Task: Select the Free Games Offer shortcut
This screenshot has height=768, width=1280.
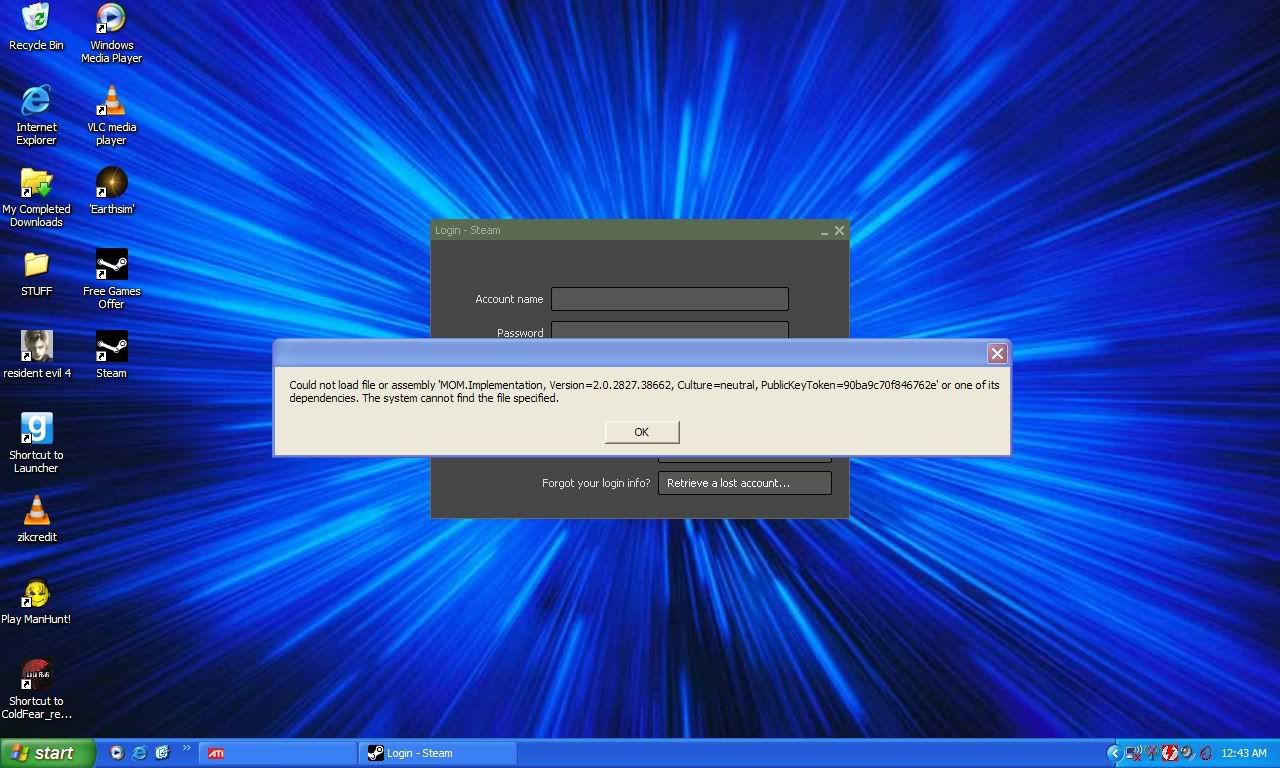Action: point(111,264)
